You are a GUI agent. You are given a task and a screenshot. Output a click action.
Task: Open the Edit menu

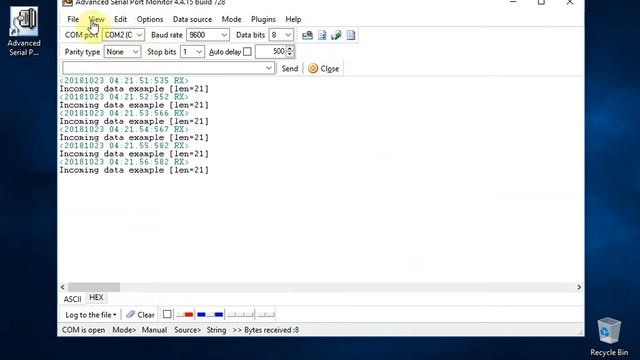pyautogui.click(x=120, y=19)
